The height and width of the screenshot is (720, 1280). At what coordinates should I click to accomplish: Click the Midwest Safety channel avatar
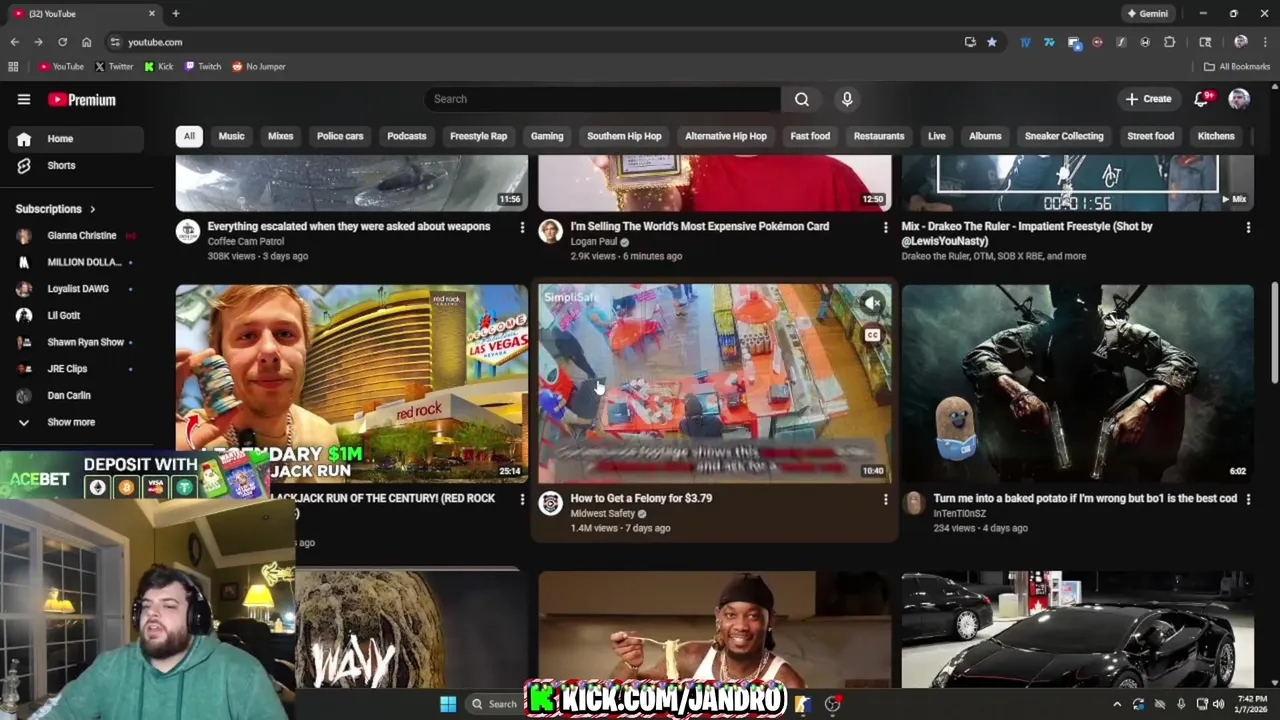tap(550, 503)
